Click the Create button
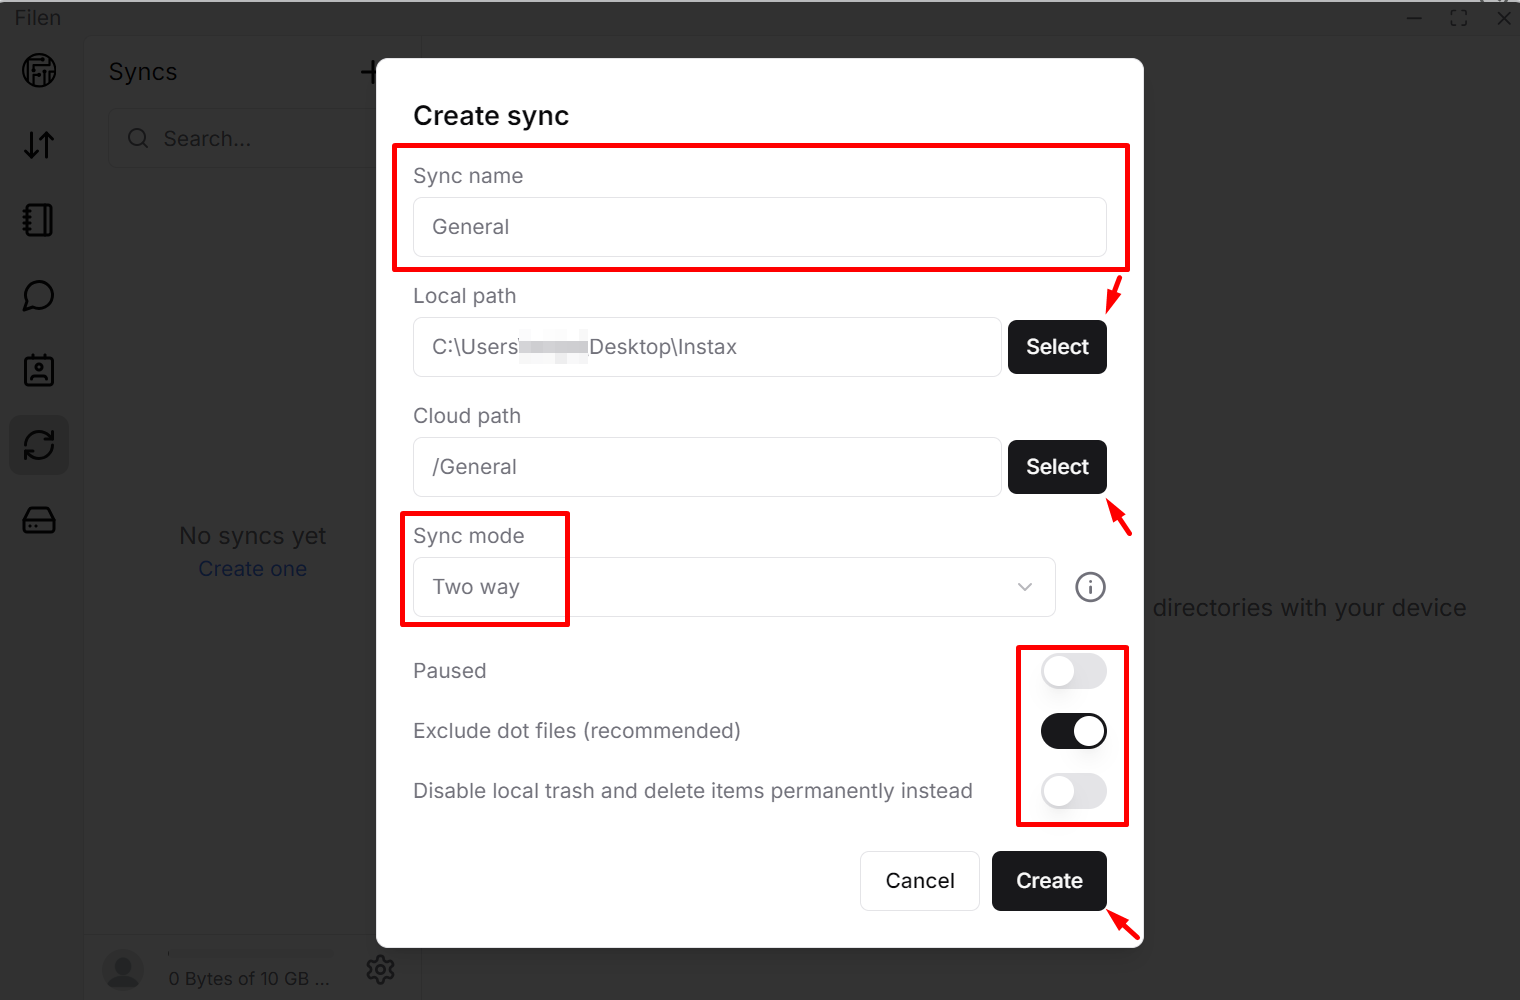Screen dimensions: 1520x1000 pyautogui.click(x=1049, y=881)
